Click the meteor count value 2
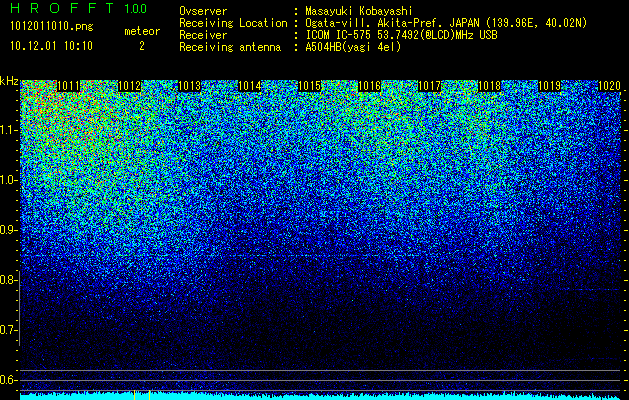 [x=142, y=46]
